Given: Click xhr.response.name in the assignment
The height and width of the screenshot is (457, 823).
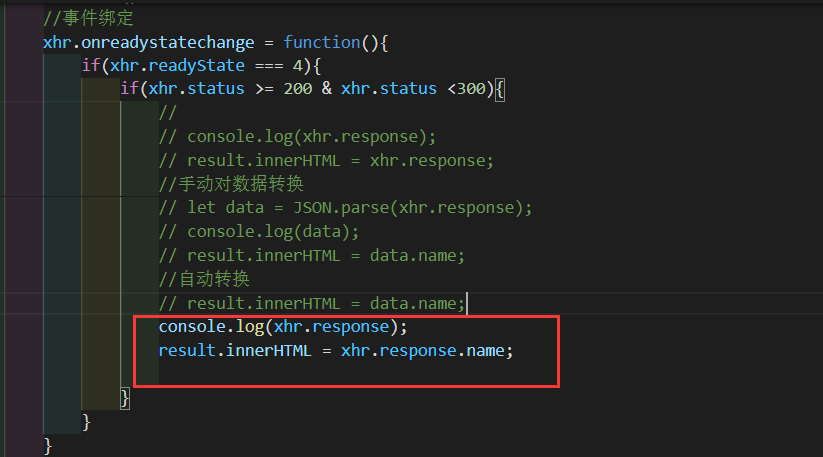Looking at the screenshot, I should pos(423,350).
